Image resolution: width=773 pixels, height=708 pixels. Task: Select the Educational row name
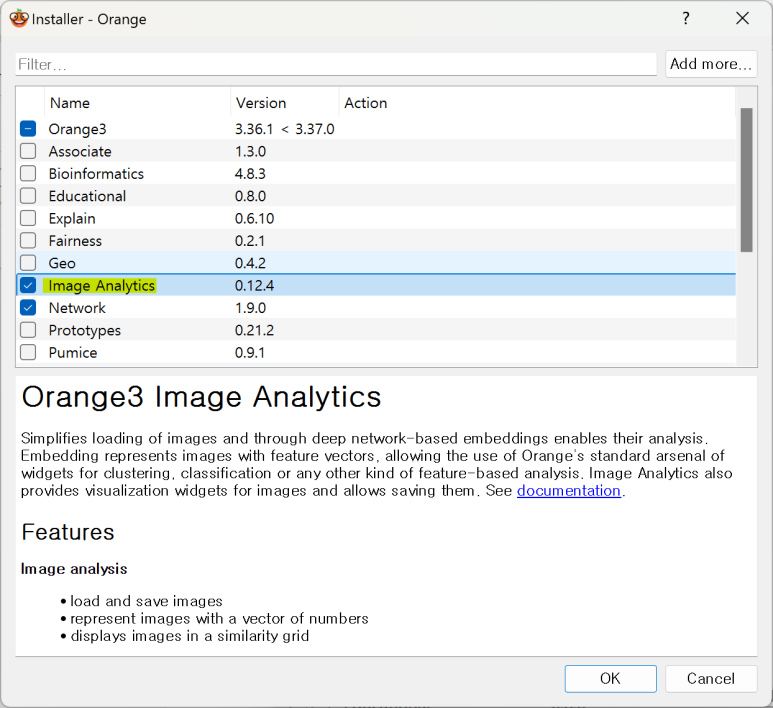point(87,196)
